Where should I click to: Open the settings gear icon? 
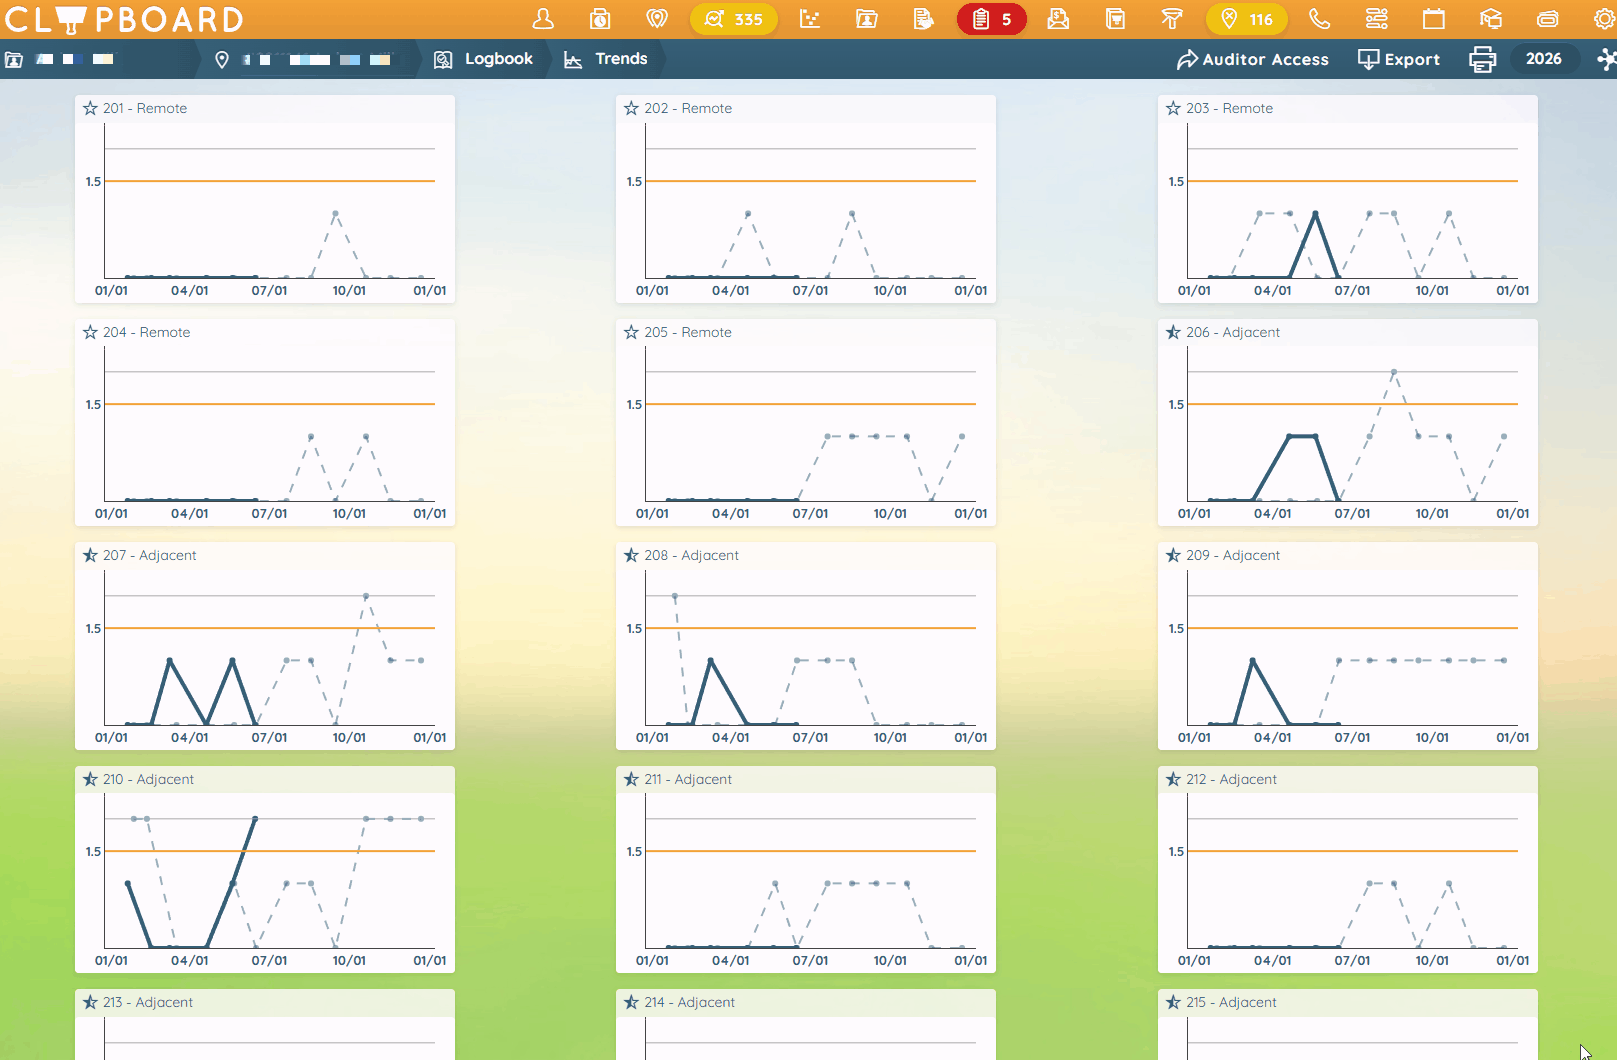pos(1603,19)
